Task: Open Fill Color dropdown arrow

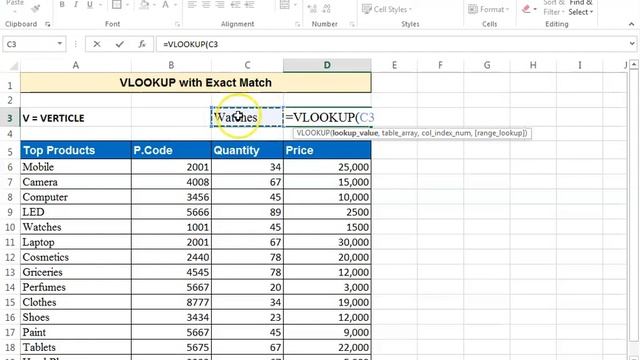Action: click(154, 5)
